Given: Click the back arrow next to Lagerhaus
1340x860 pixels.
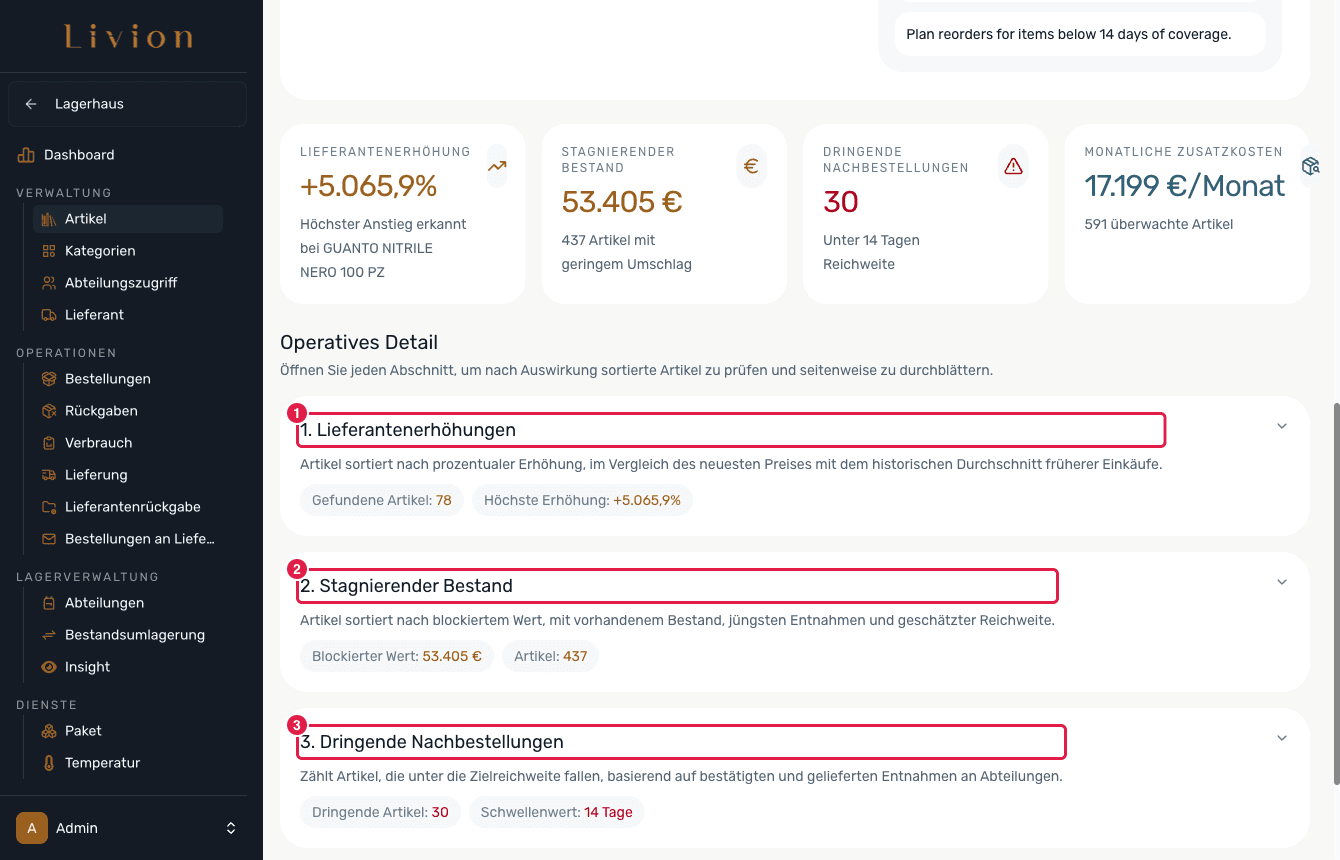Looking at the screenshot, I should click(31, 104).
